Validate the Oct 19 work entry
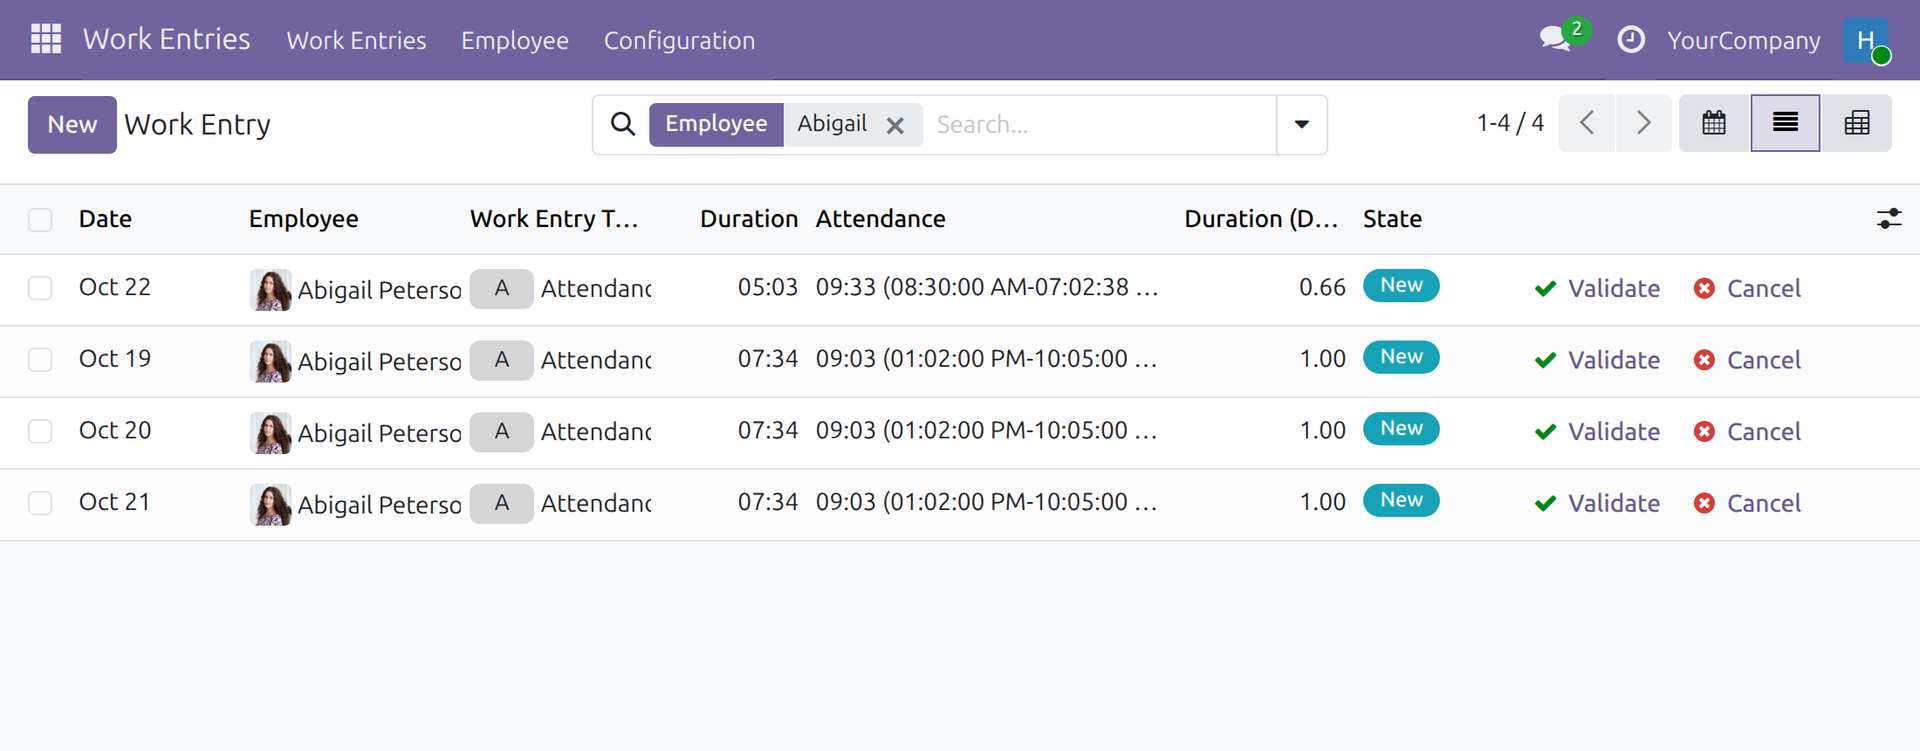 [1597, 360]
